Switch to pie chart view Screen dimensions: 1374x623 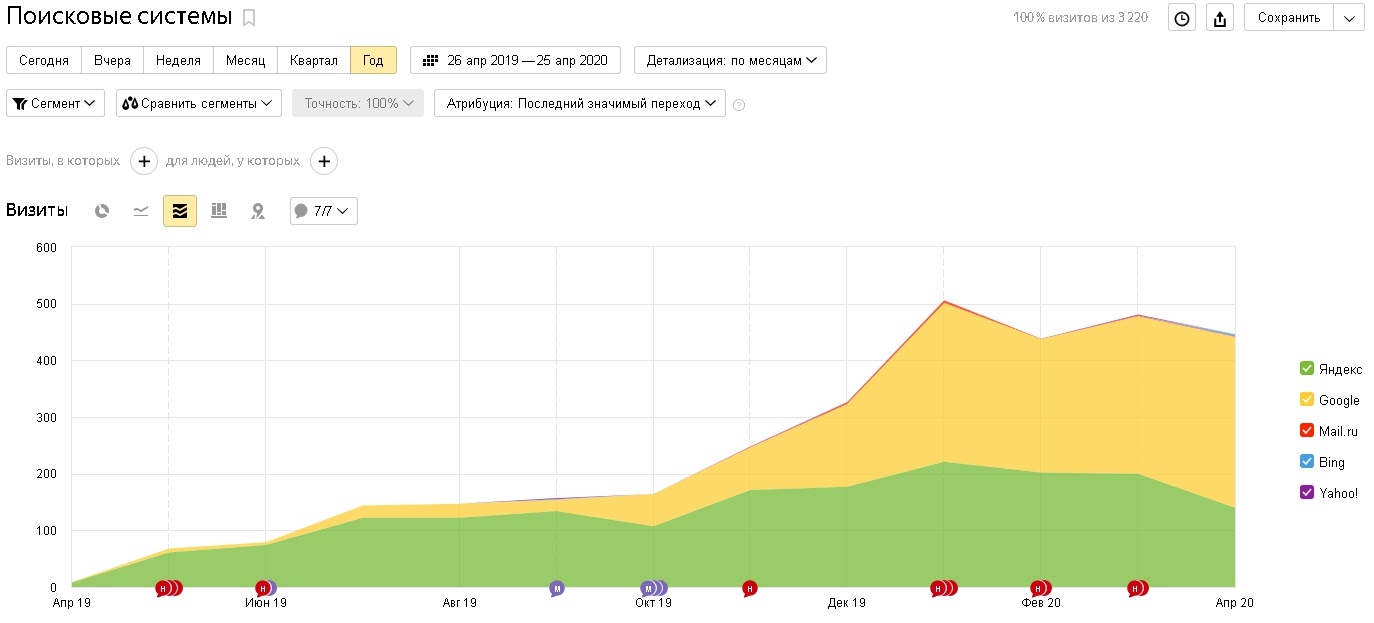102,211
